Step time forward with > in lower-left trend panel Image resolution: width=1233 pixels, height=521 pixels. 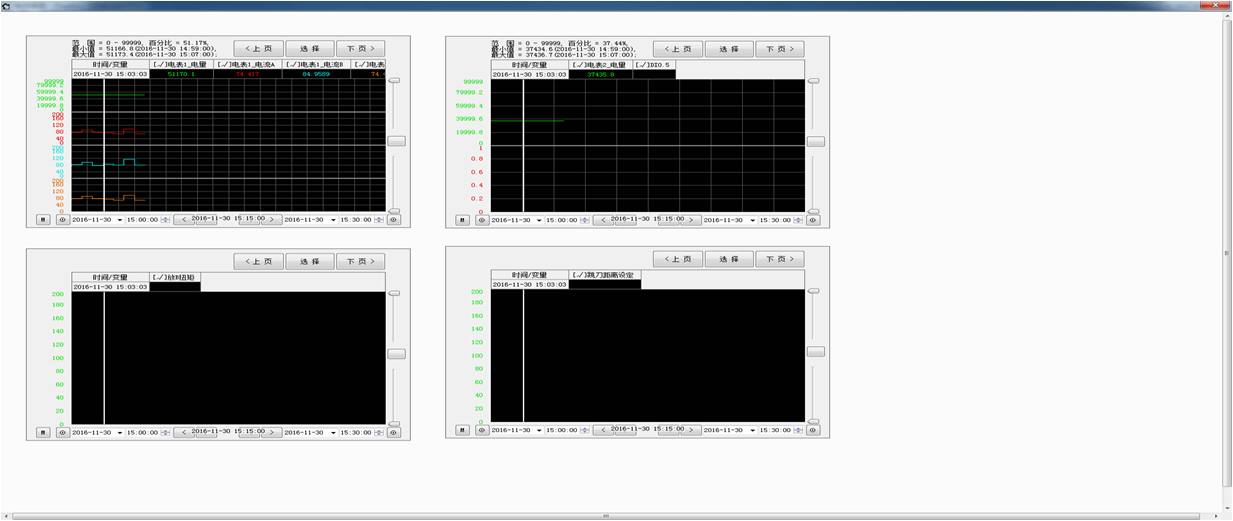pos(271,432)
